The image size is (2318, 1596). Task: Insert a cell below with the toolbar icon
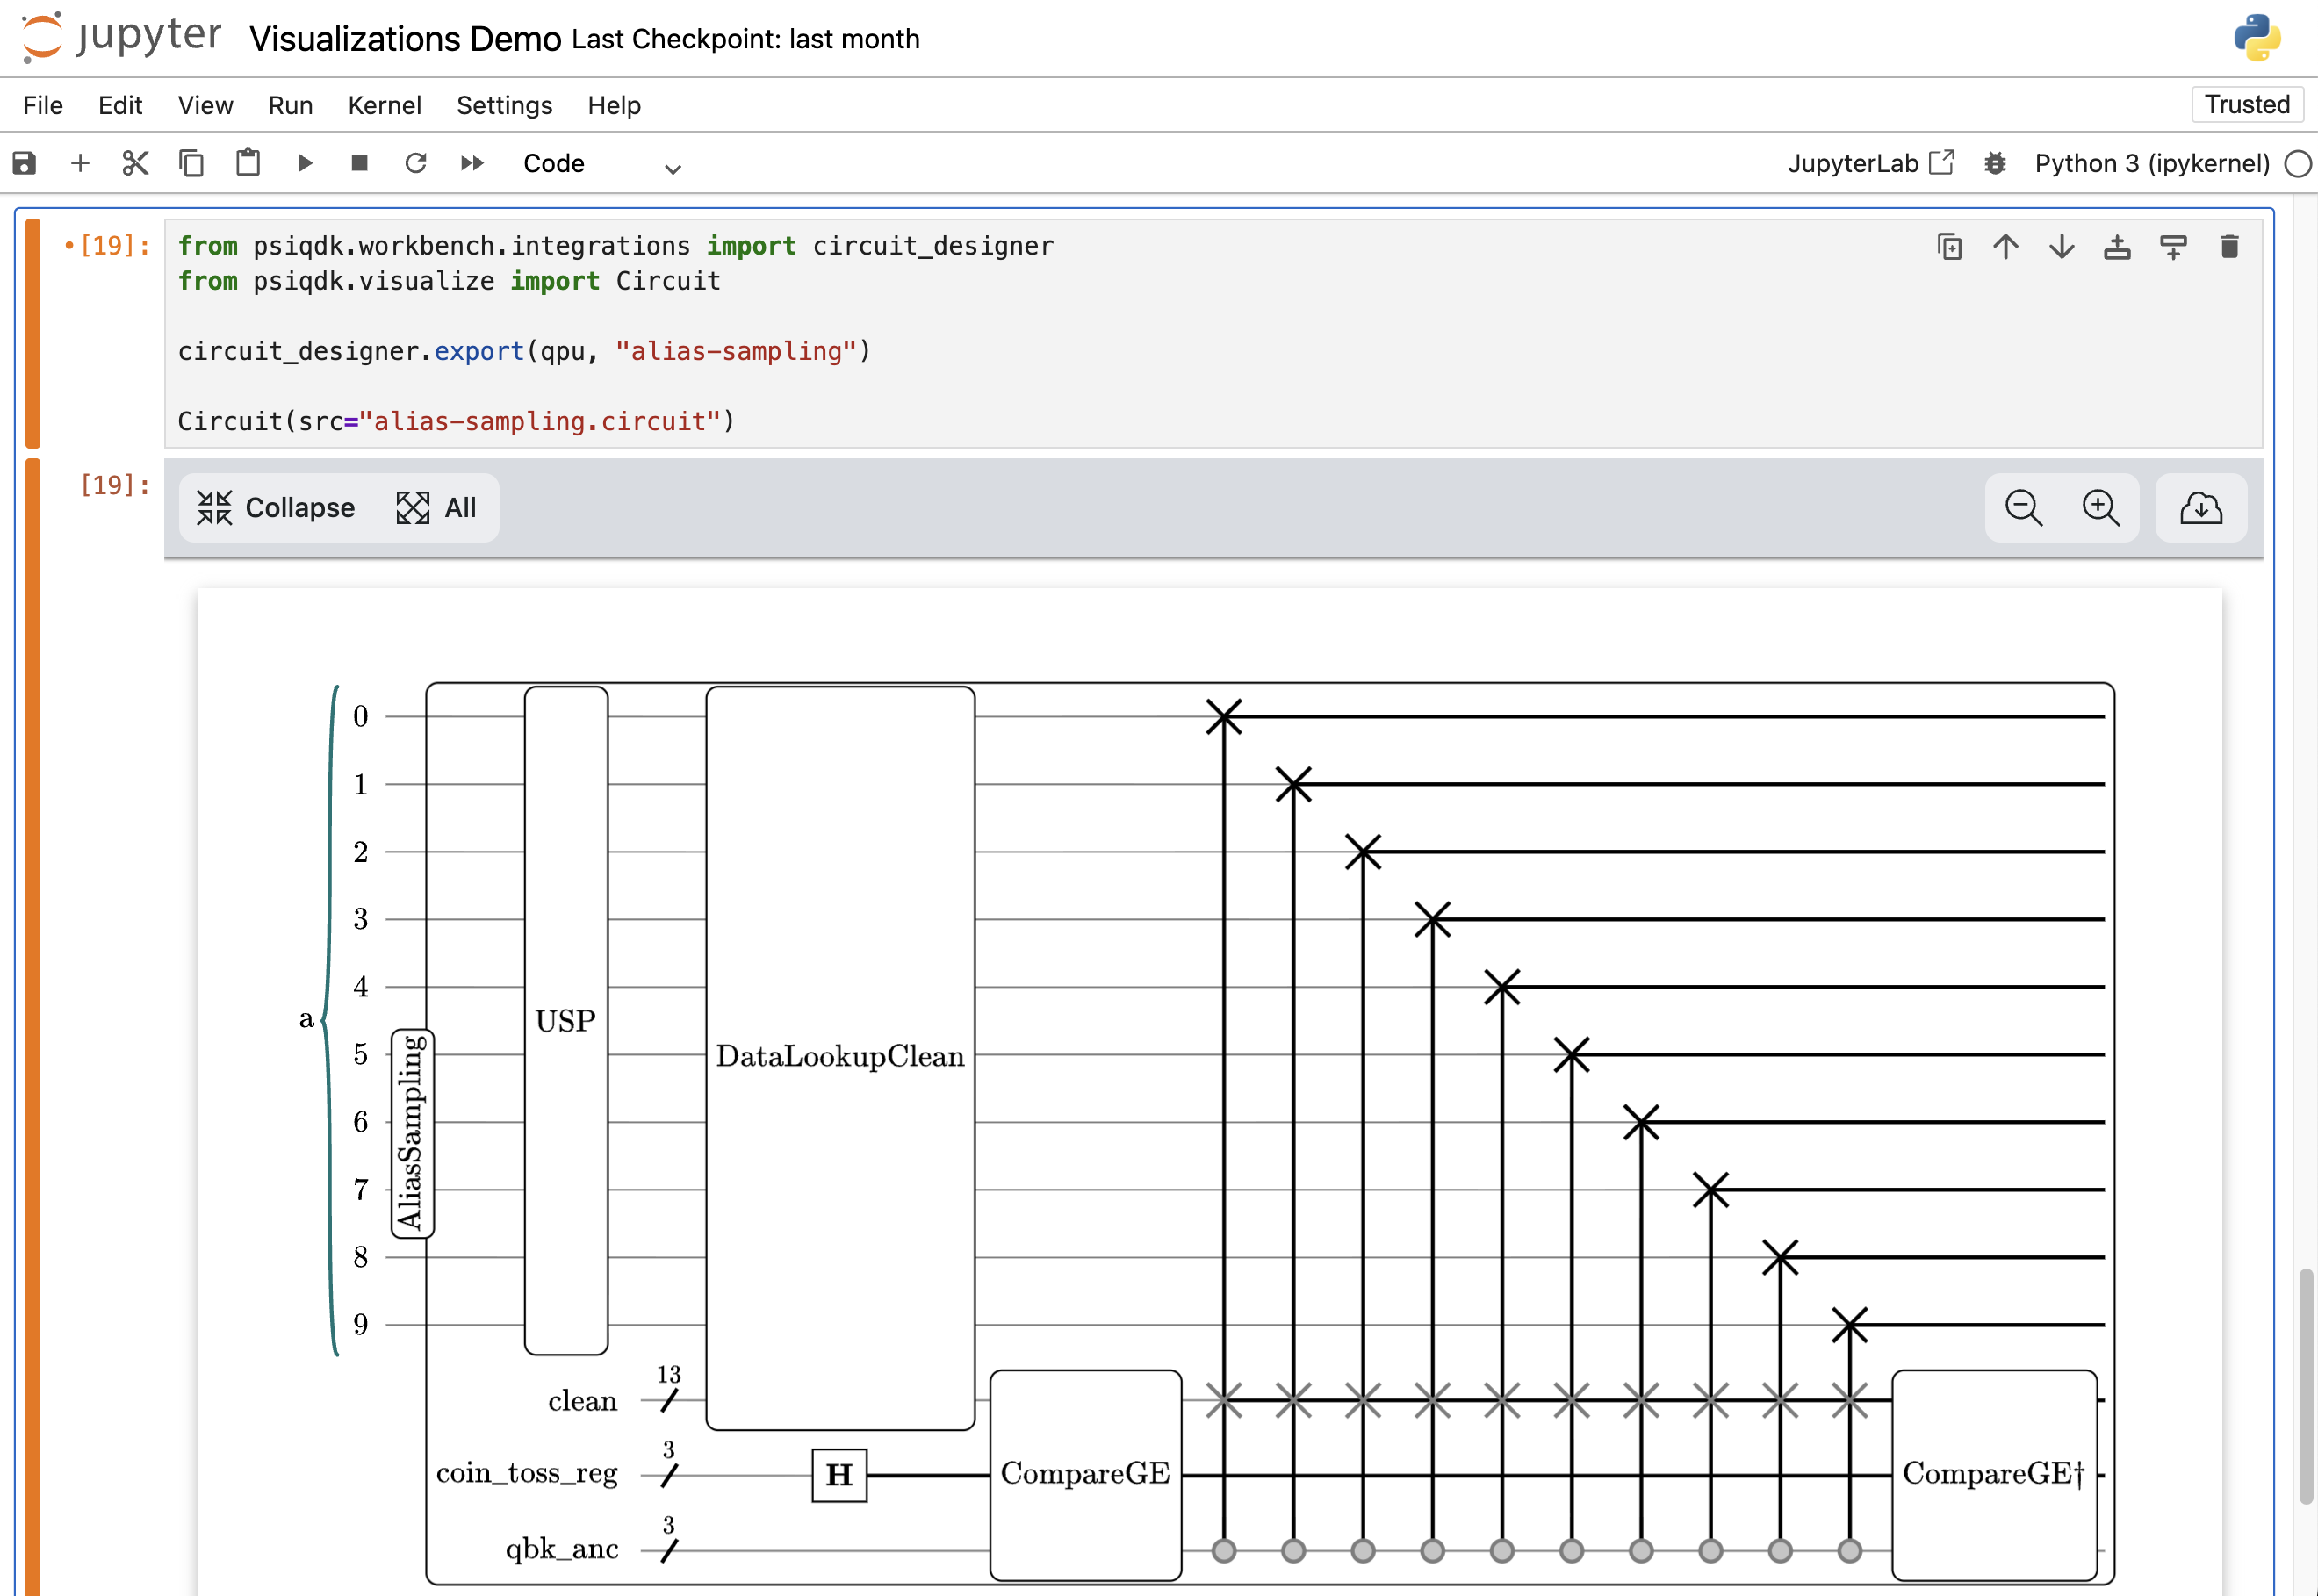(x=2173, y=246)
